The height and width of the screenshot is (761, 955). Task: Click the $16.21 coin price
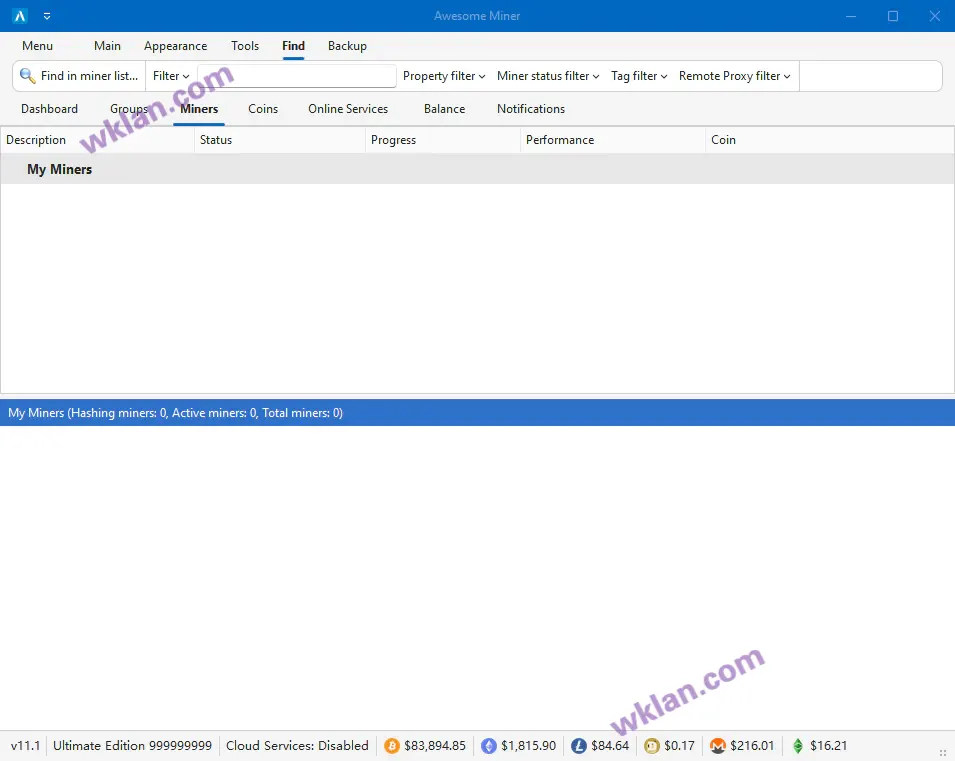[828, 746]
